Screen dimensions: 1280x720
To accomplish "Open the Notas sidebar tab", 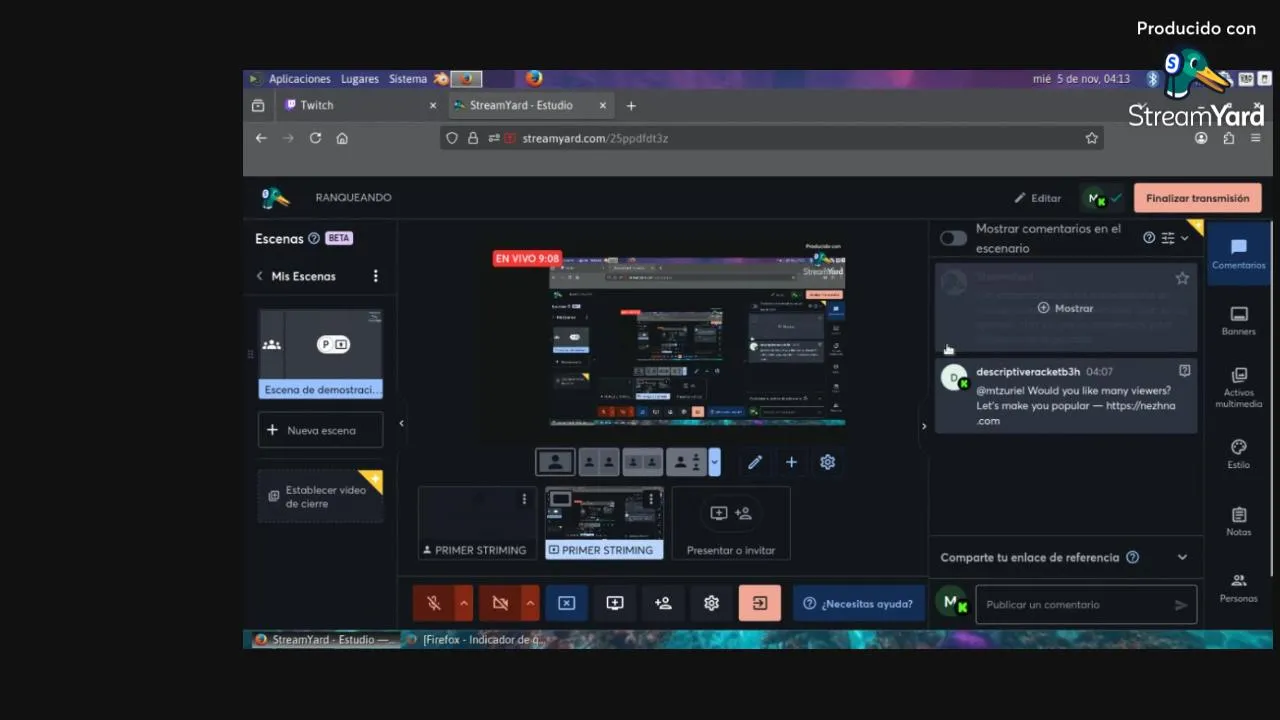I will (1238, 520).
